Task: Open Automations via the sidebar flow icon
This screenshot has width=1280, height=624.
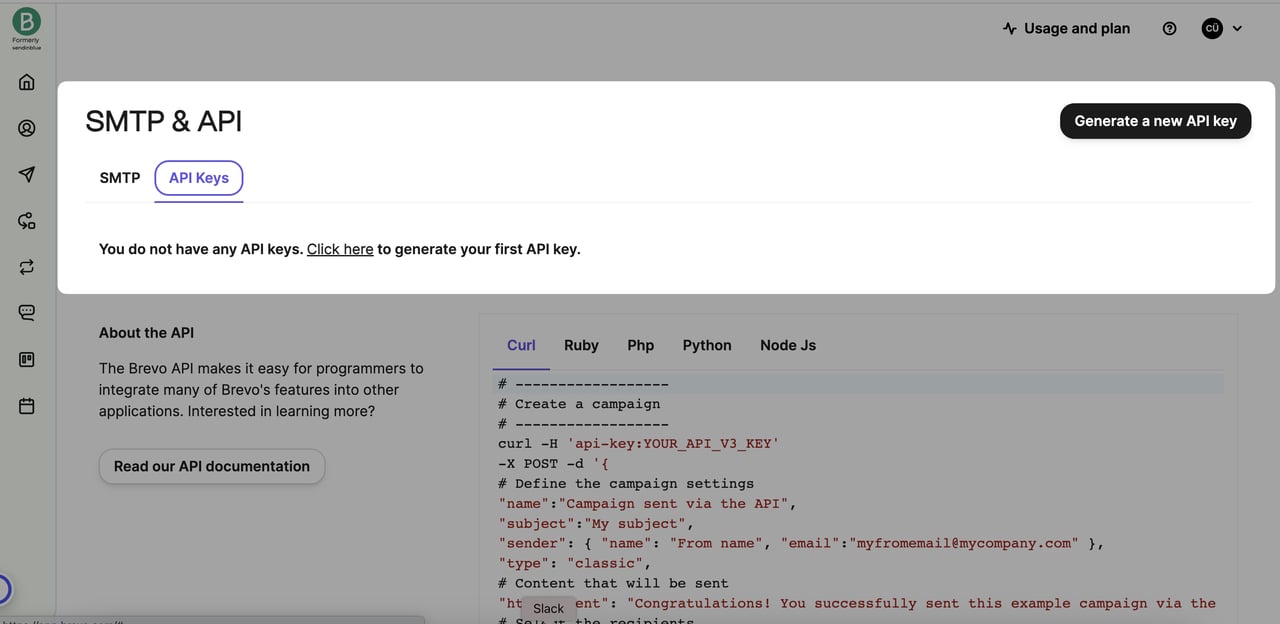Action: click(x=26, y=221)
